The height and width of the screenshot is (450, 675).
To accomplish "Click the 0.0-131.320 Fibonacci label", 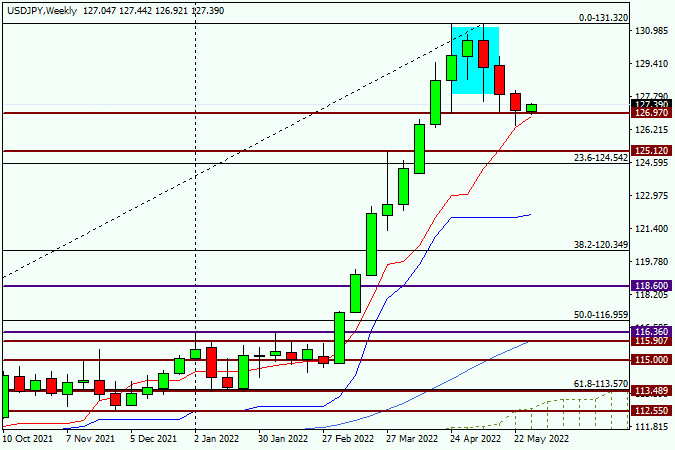I will (603, 18).
